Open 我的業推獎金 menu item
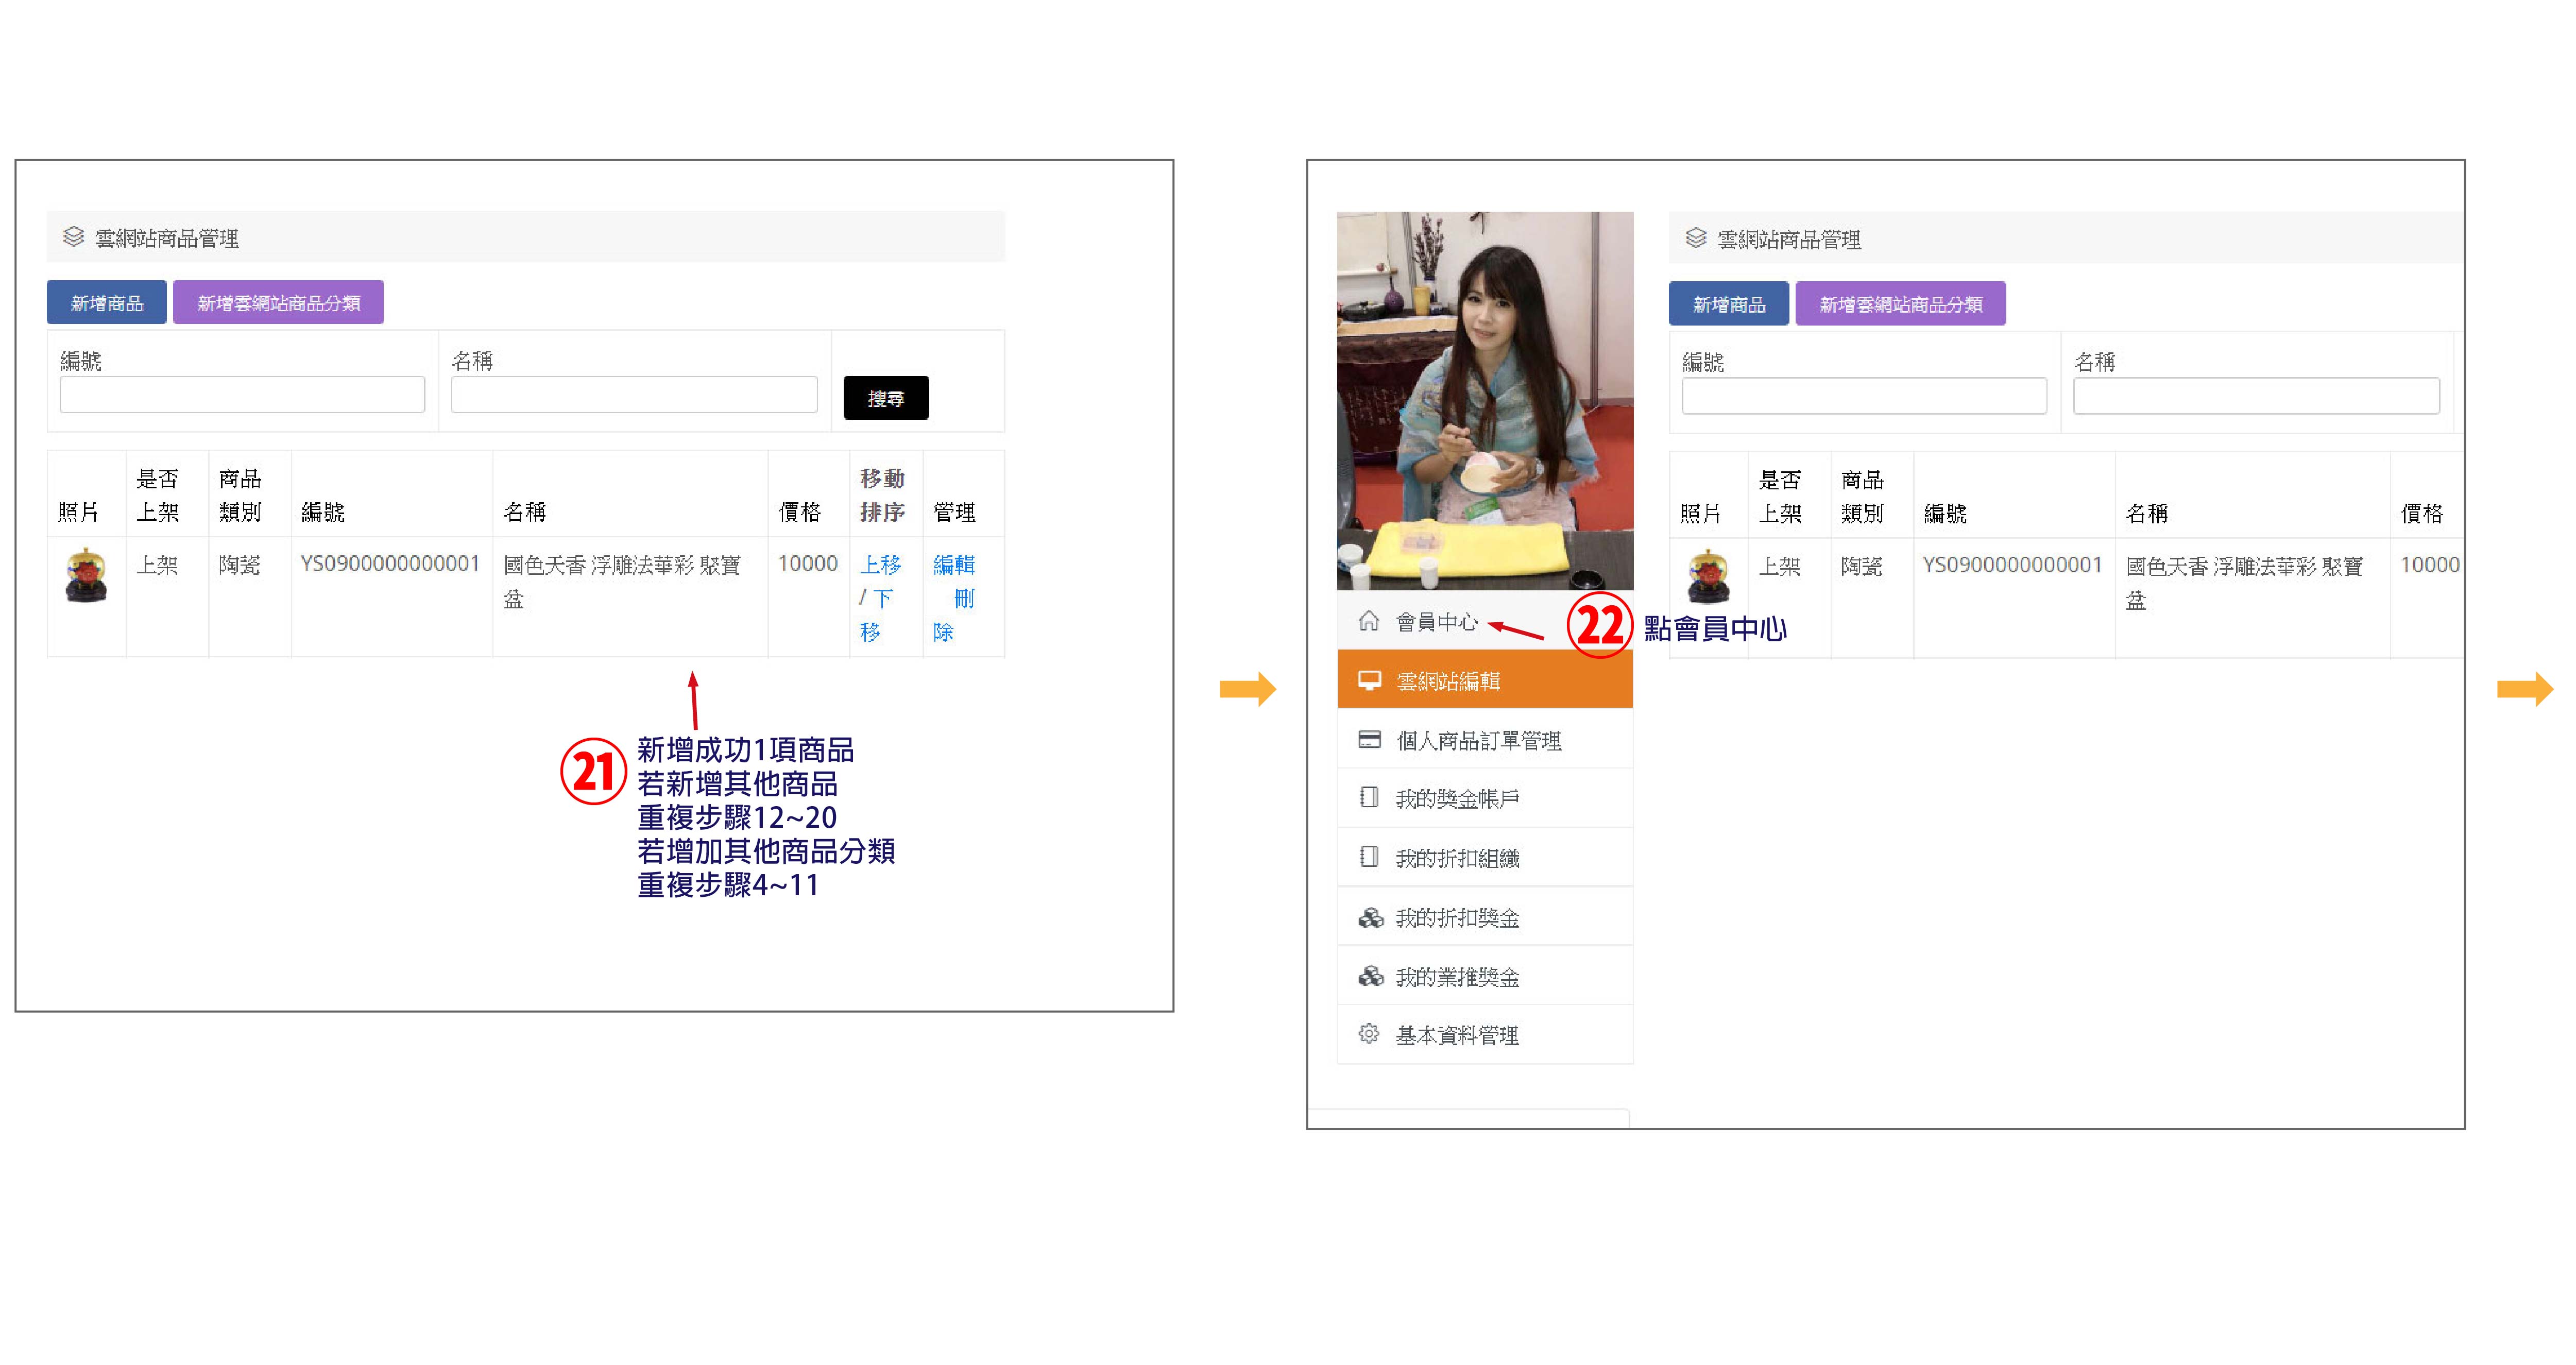The width and height of the screenshot is (2576, 1365). point(1485,976)
